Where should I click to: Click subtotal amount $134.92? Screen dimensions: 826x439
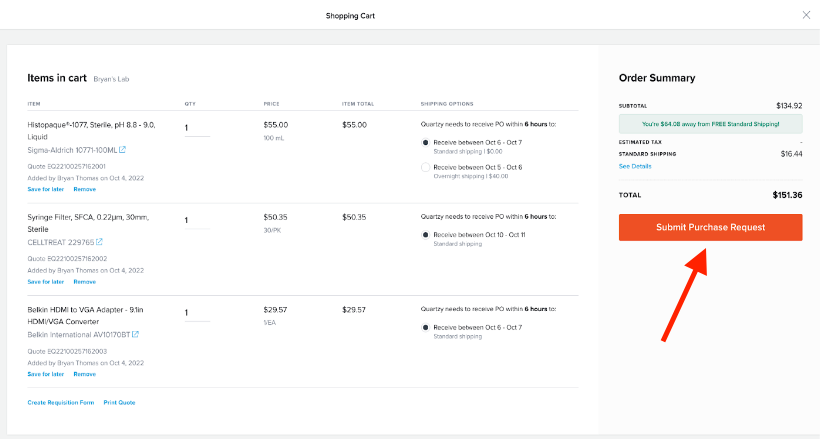789,106
